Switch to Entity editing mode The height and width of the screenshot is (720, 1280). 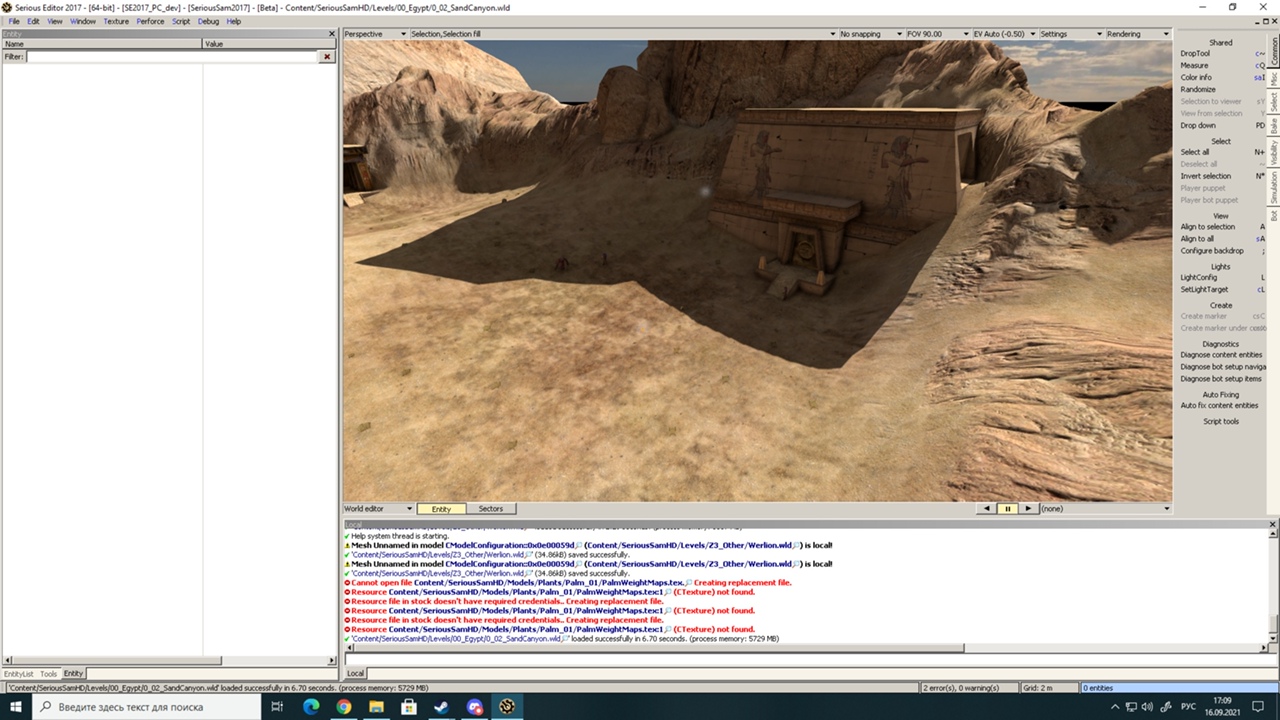(x=441, y=509)
